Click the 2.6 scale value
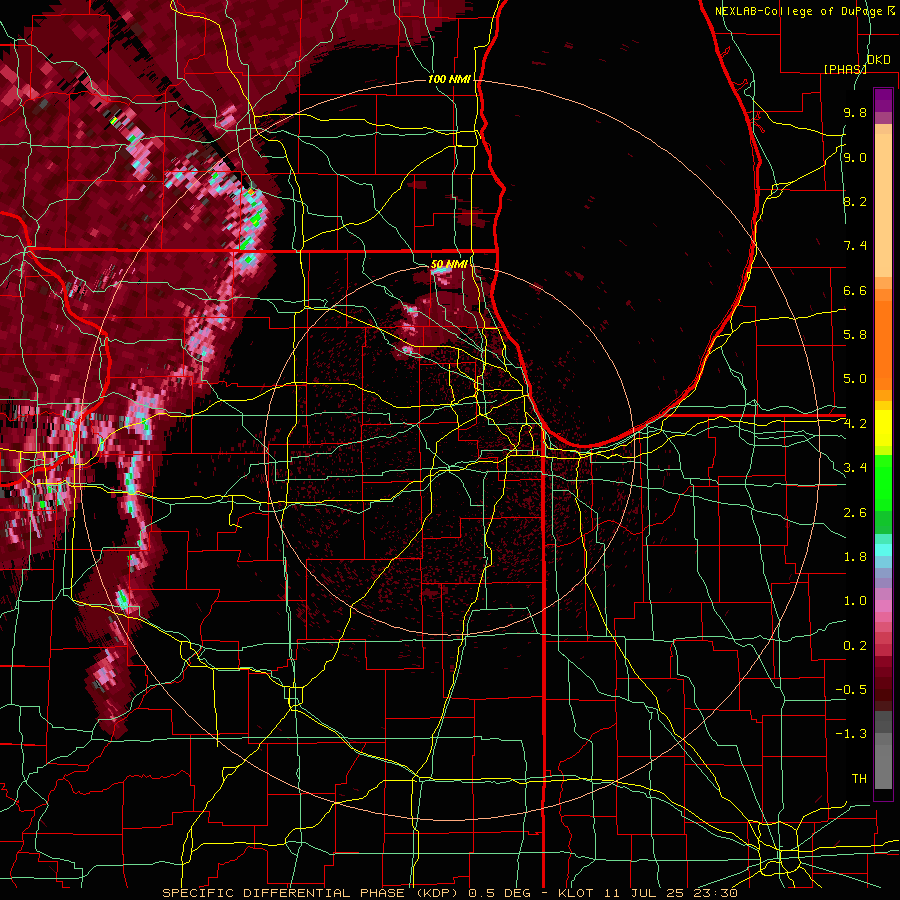This screenshot has height=900, width=900. [855, 513]
